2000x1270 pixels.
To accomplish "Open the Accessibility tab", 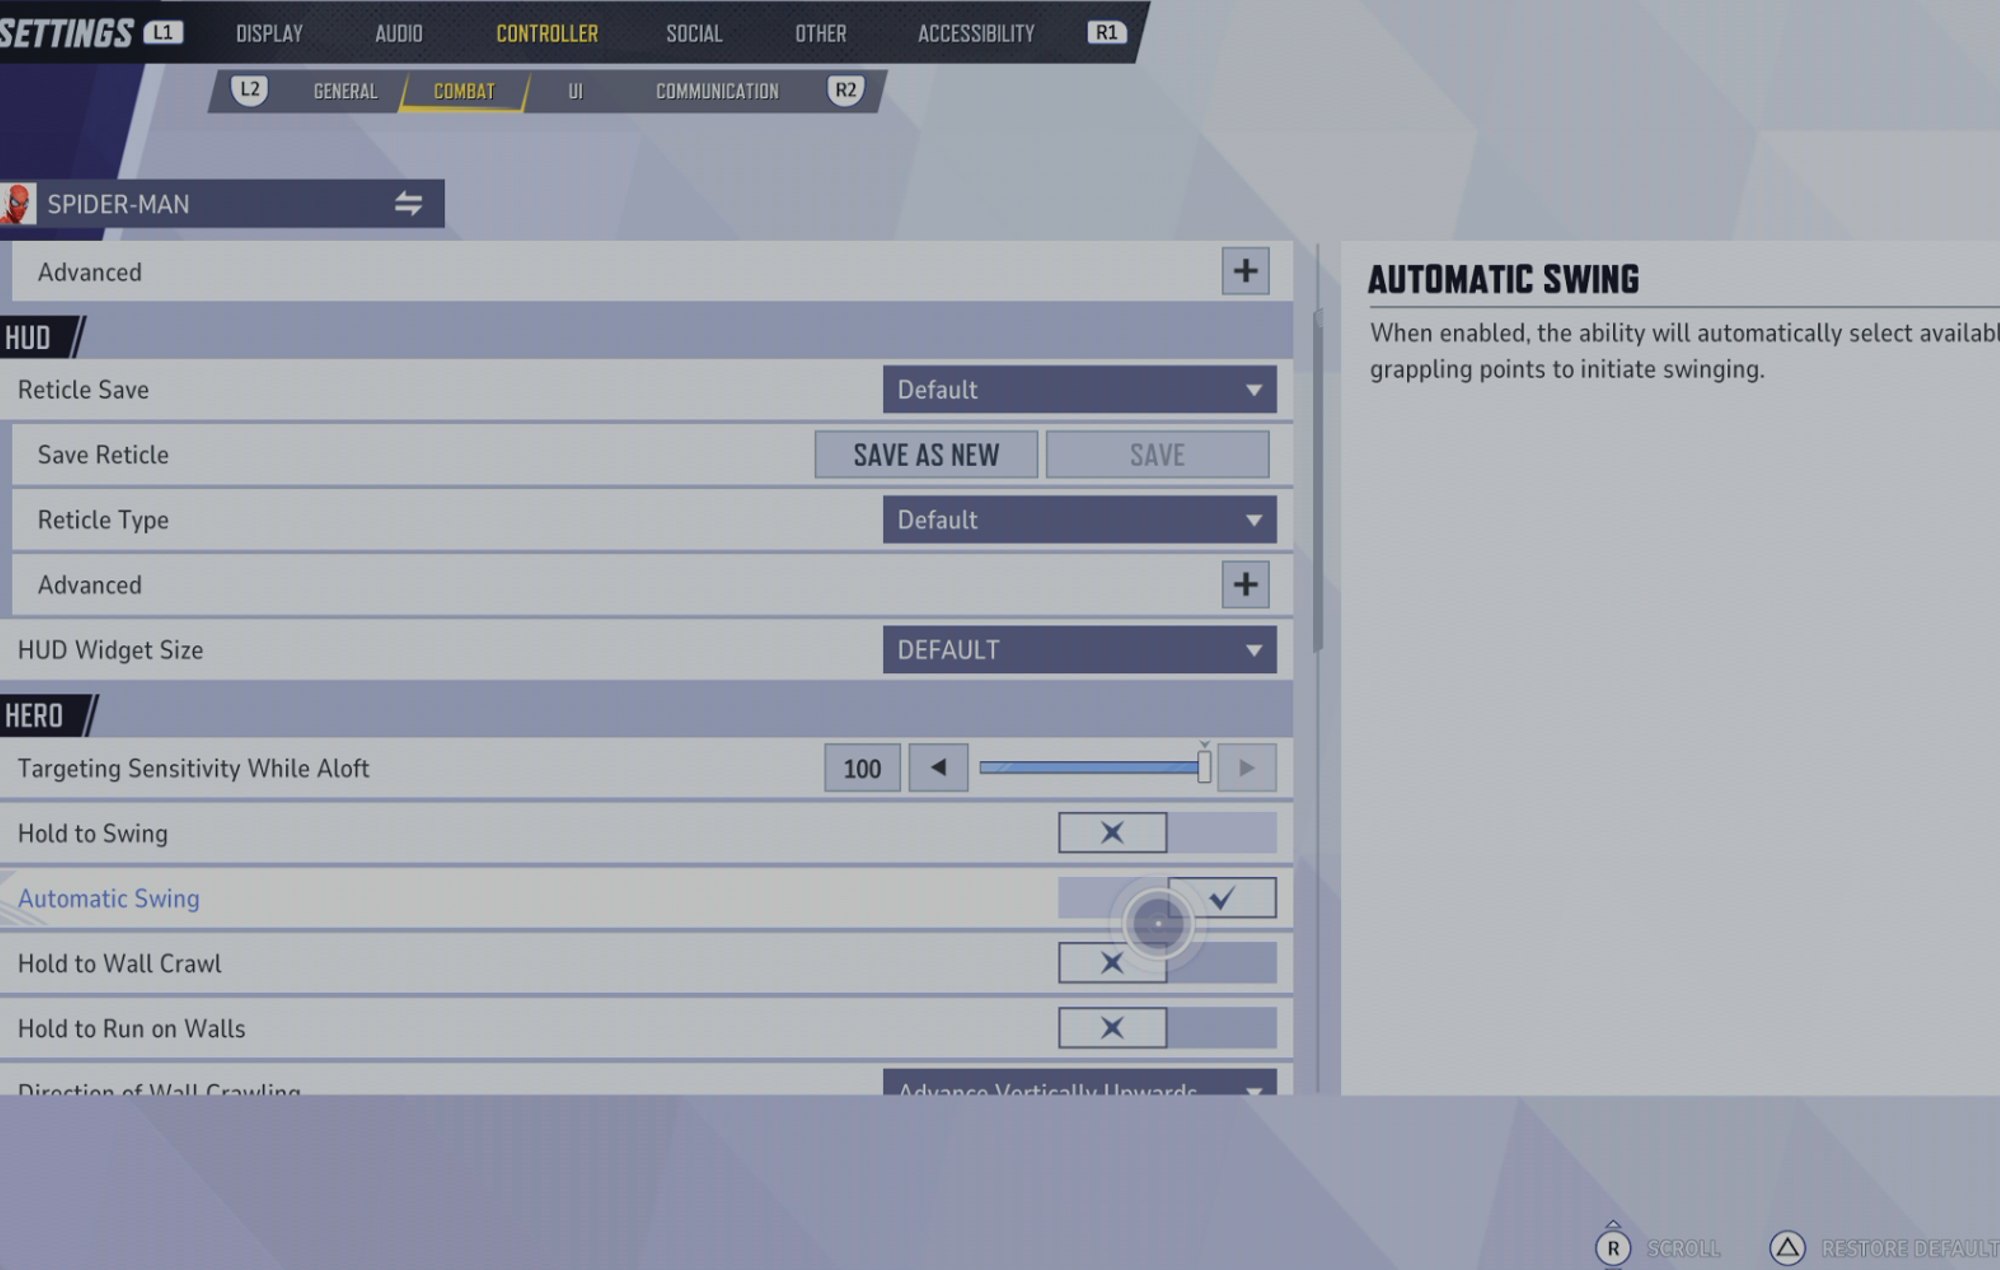I will 976,34.
